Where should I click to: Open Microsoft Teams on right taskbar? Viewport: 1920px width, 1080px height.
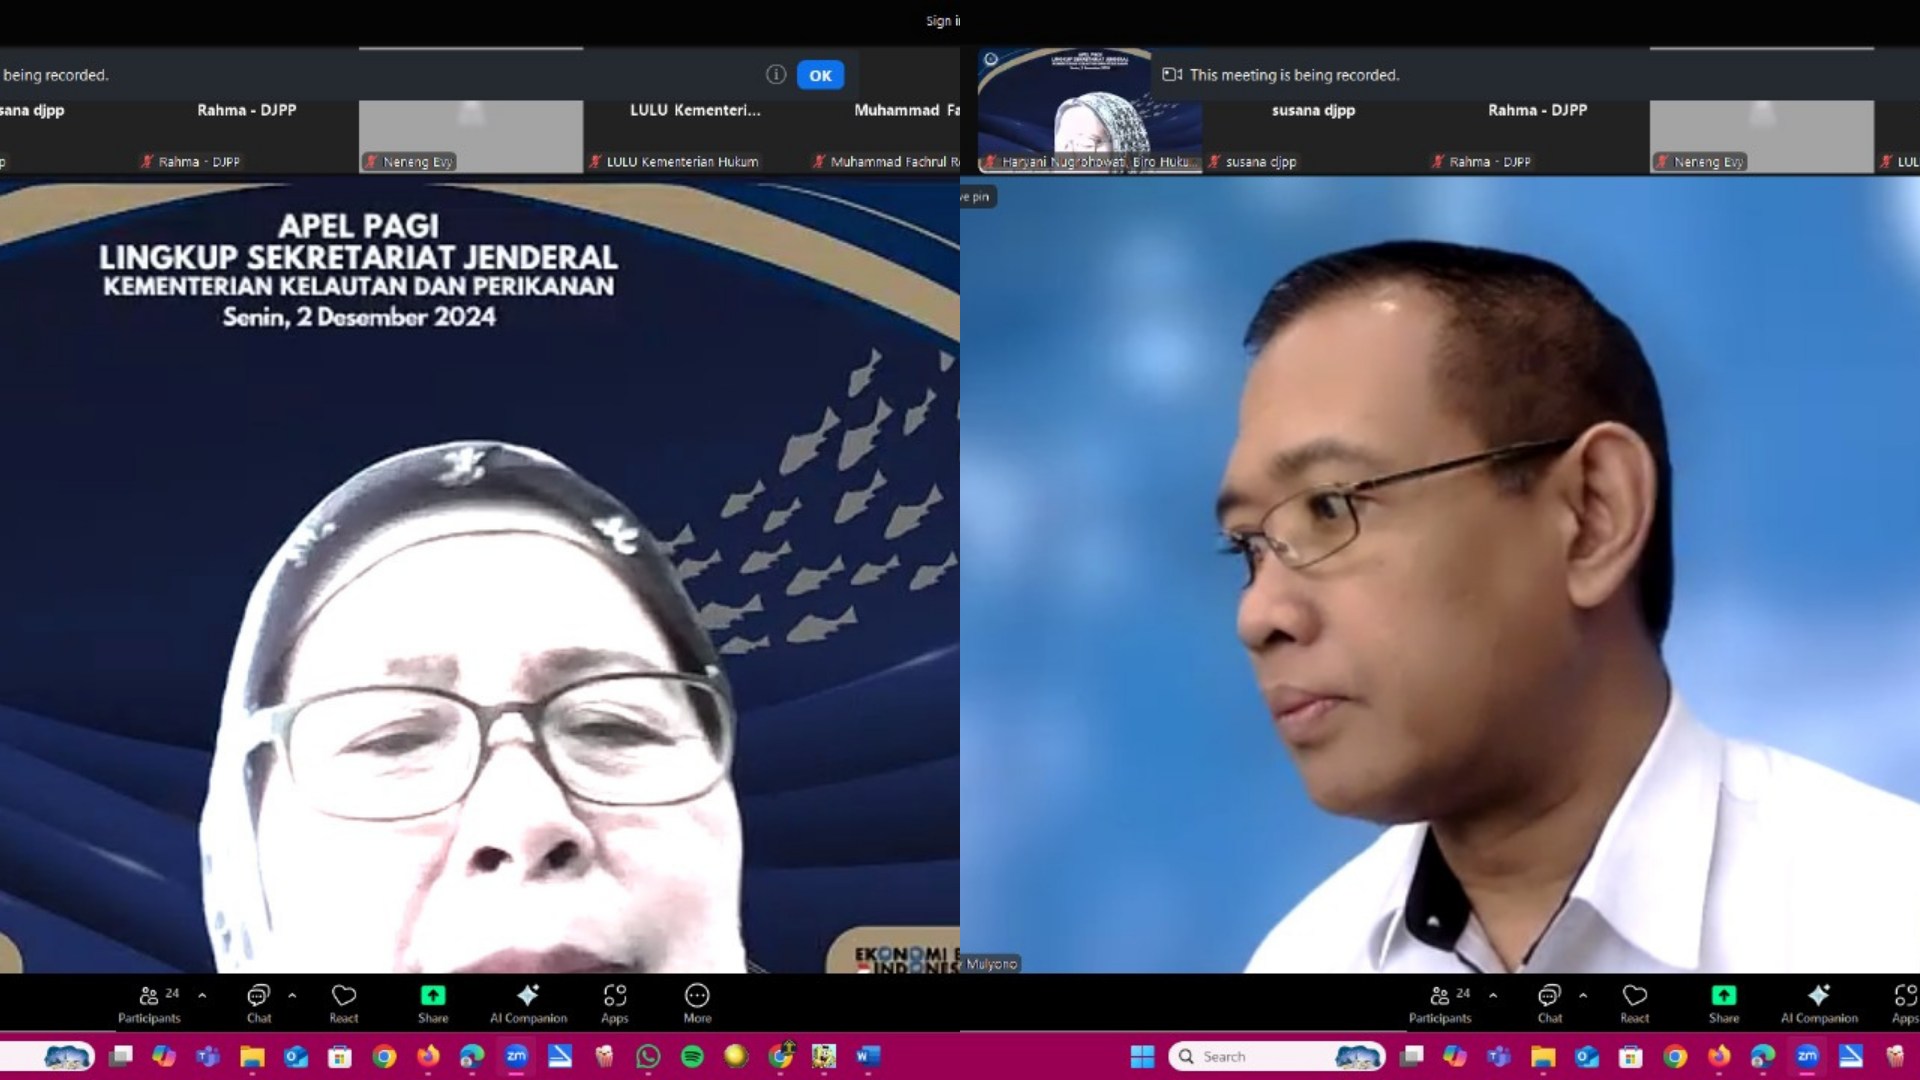[x=1499, y=1056]
